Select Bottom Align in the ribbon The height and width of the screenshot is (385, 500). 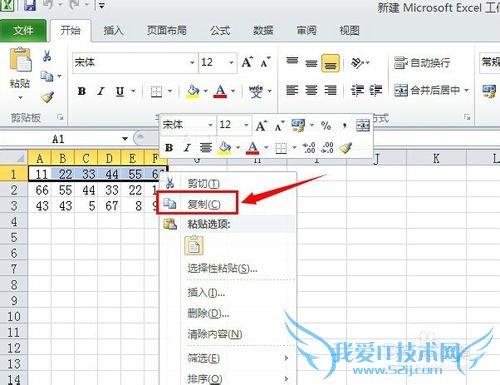(x=330, y=63)
